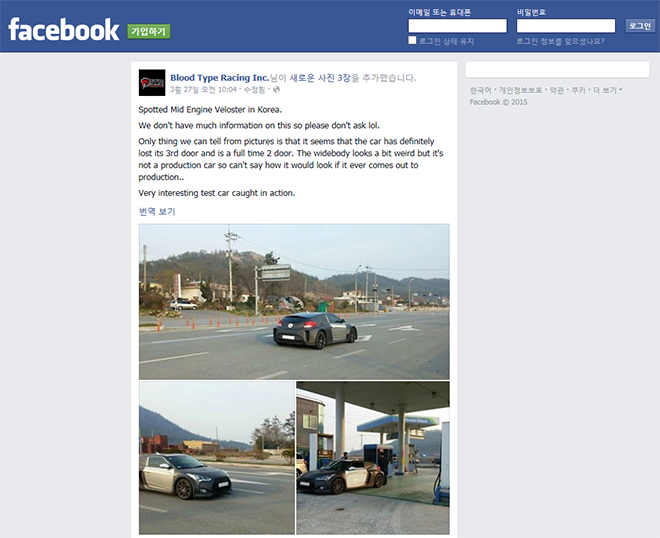Open the large Veloster road photo
The height and width of the screenshot is (538, 660).
click(294, 302)
